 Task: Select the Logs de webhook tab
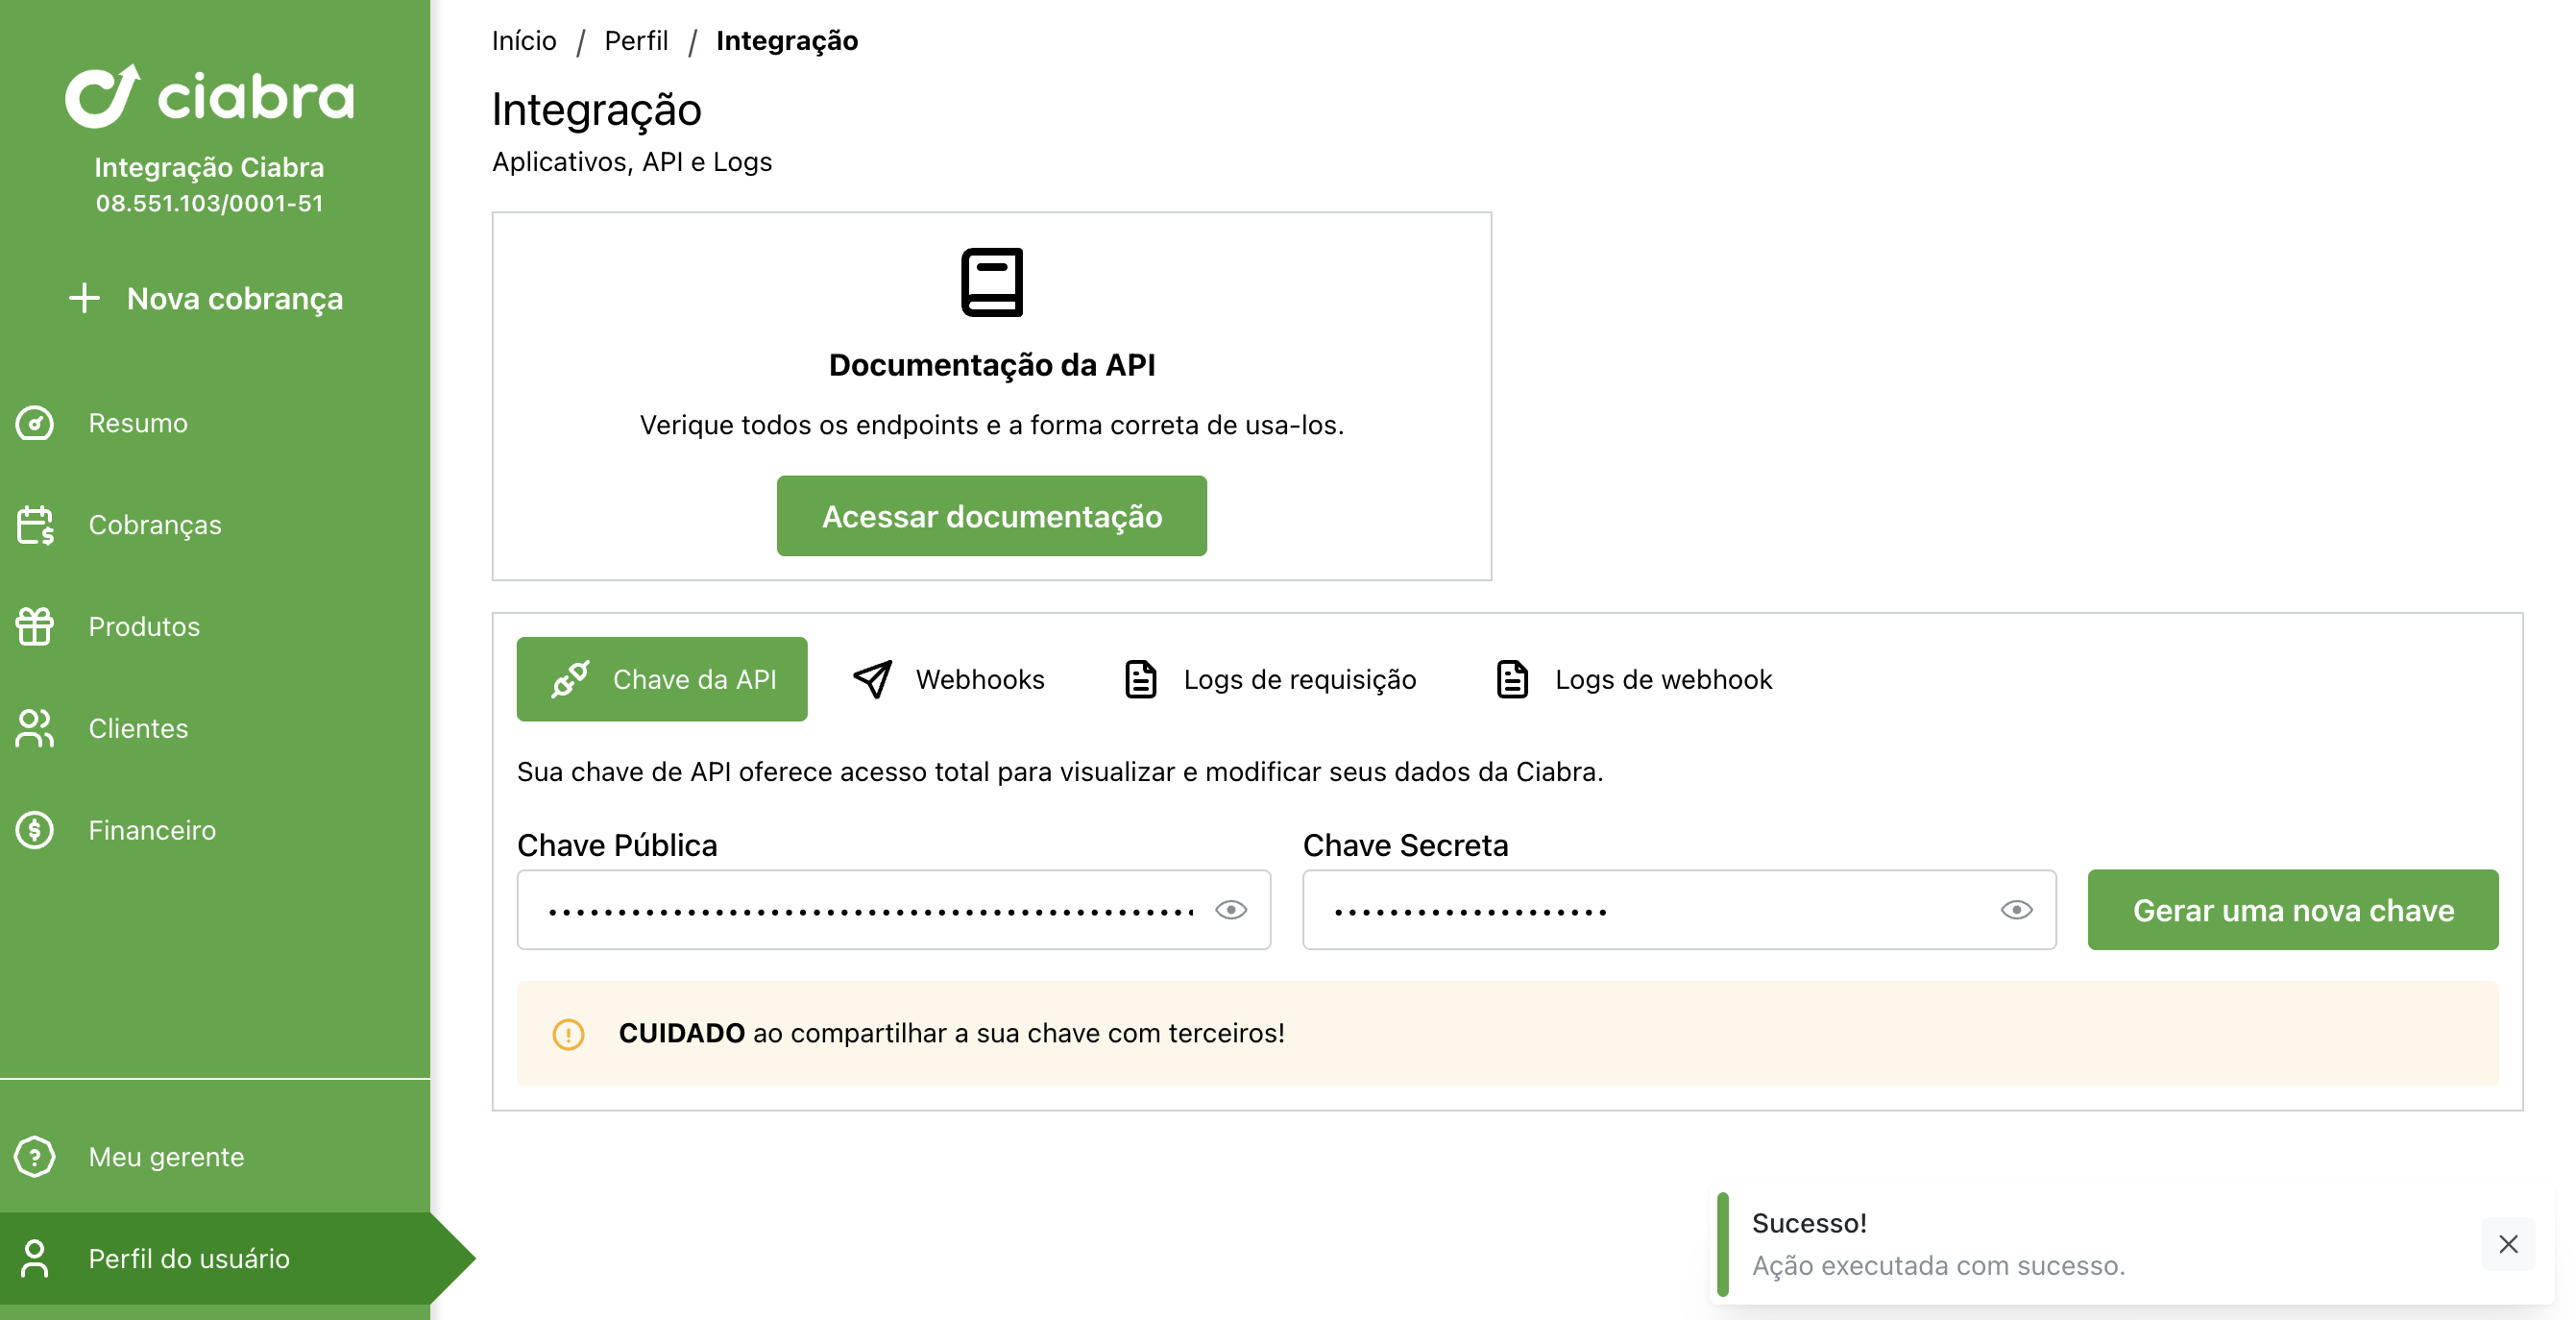[x=1633, y=679]
